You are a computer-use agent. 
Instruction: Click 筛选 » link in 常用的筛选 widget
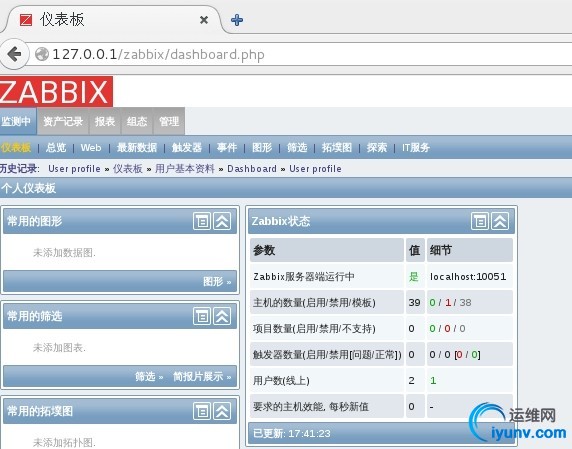click(149, 376)
